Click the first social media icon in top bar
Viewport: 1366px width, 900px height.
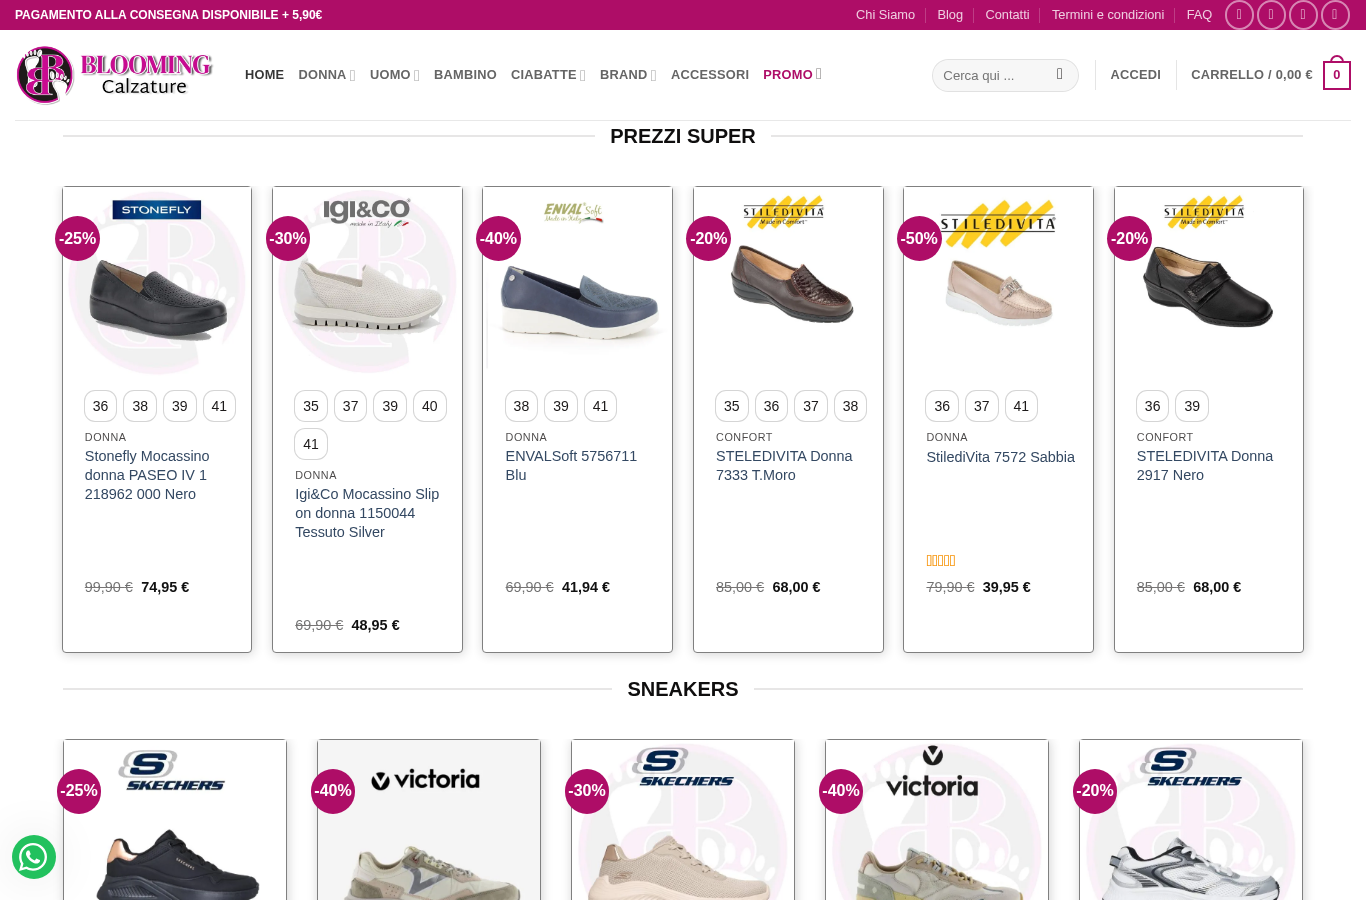[x=1239, y=15]
